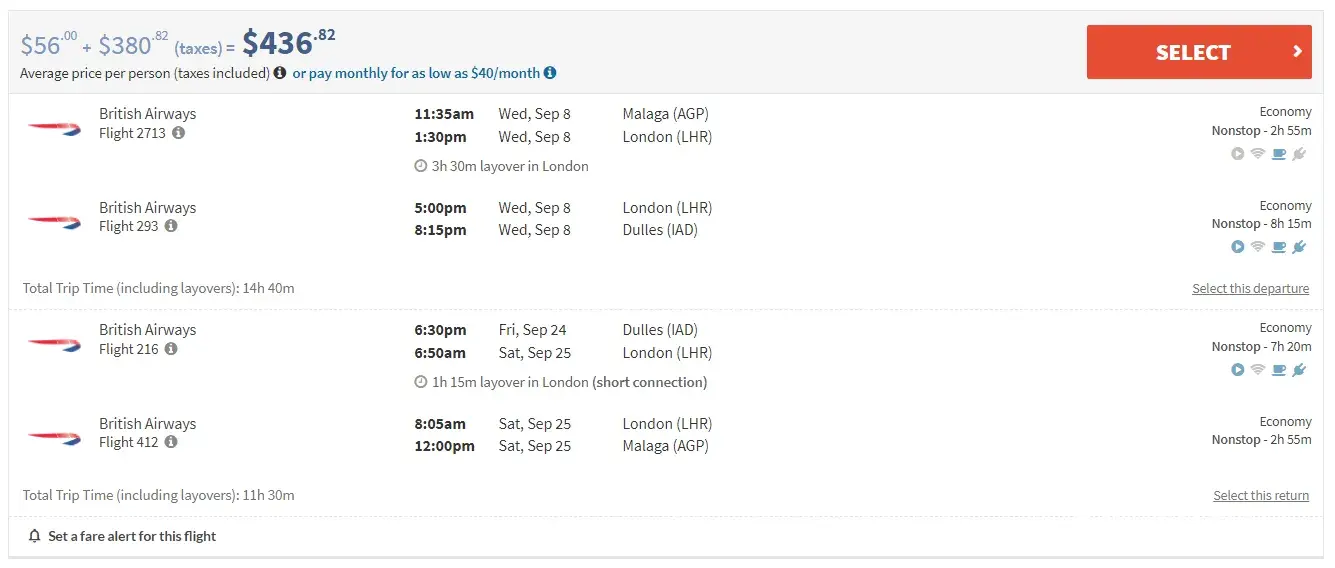Viewport: 1335px width, 568px height.
Task: Click info icon beside Flight 2713
Action: (178, 133)
